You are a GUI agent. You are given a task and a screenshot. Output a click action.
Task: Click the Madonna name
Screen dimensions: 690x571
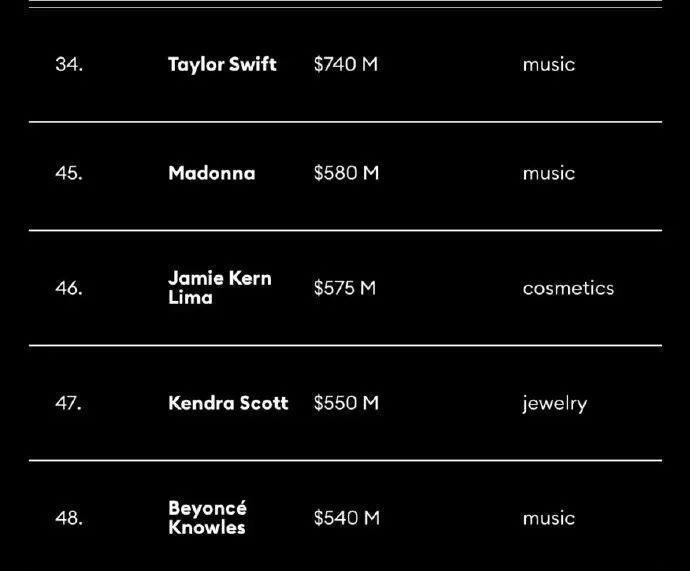211,173
